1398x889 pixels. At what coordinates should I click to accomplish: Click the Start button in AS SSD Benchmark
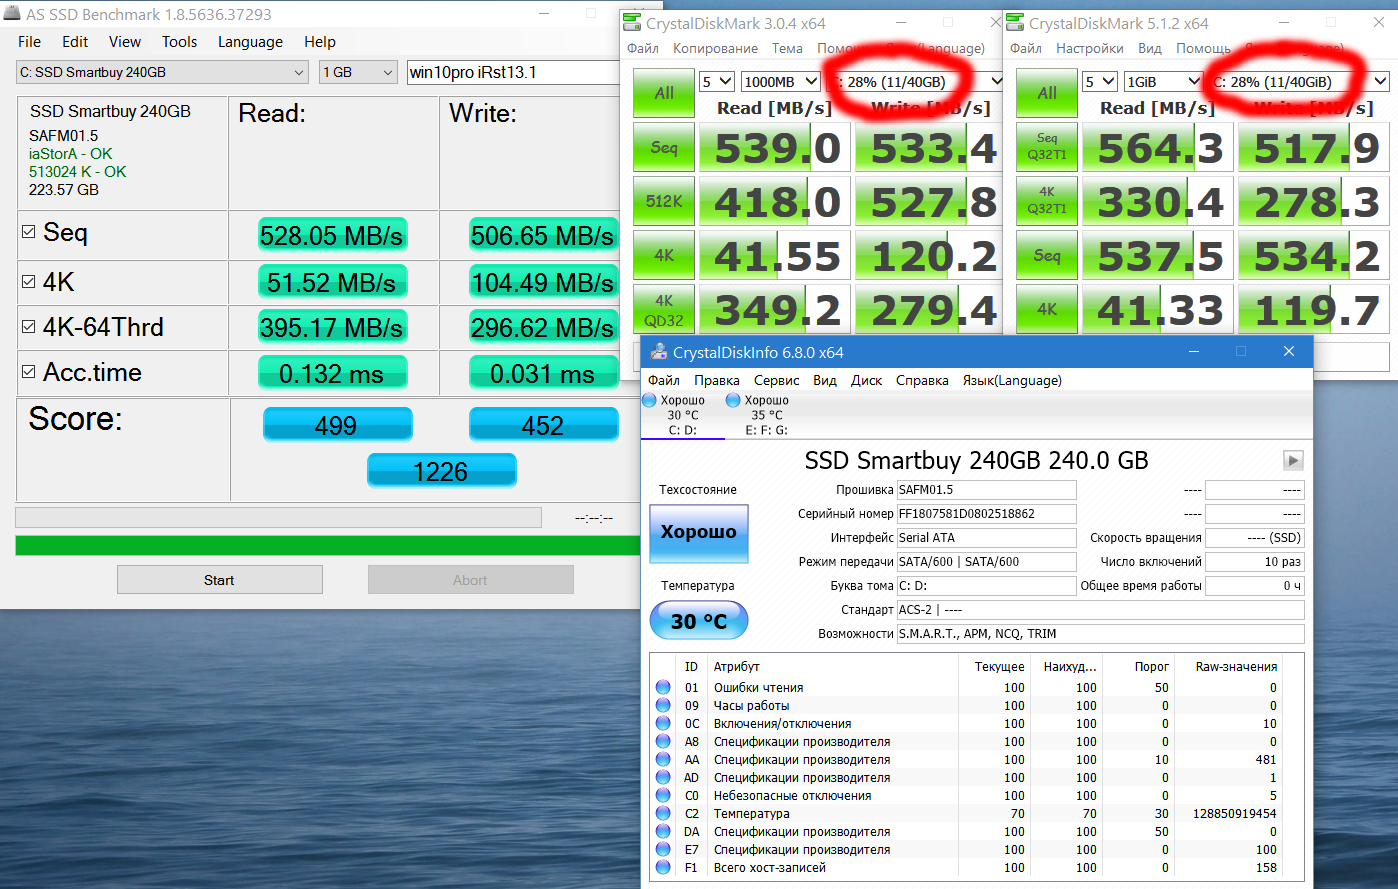click(220, 580)
